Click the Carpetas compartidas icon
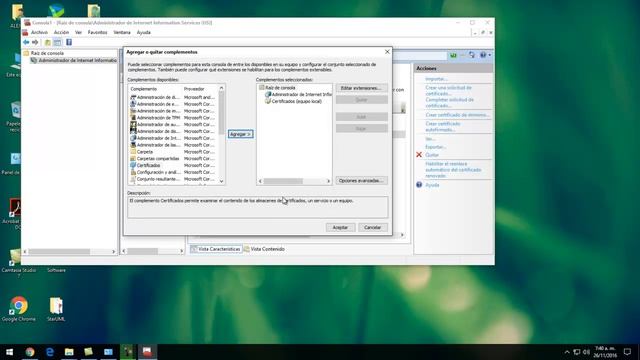The height and width of the screenshot is (360, 640). point(133,158)
